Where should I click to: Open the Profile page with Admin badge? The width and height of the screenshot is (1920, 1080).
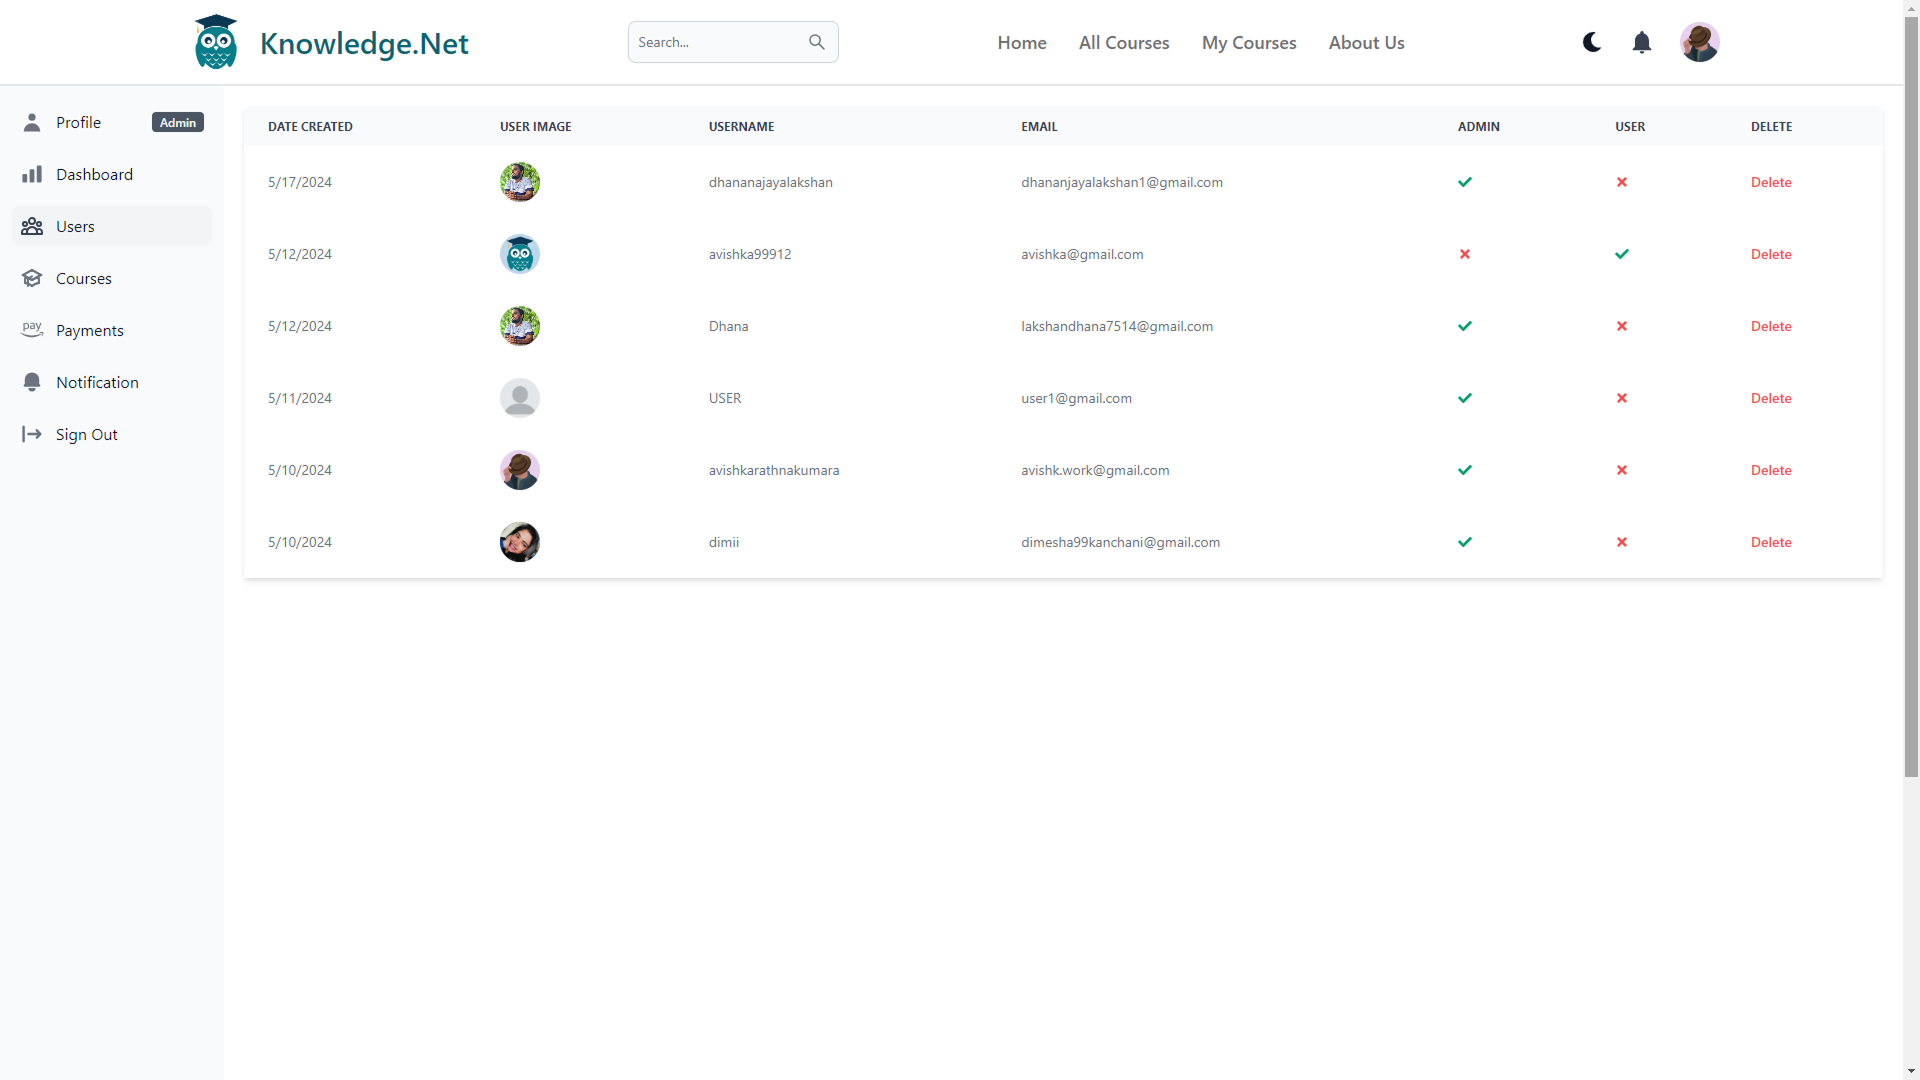80,122
